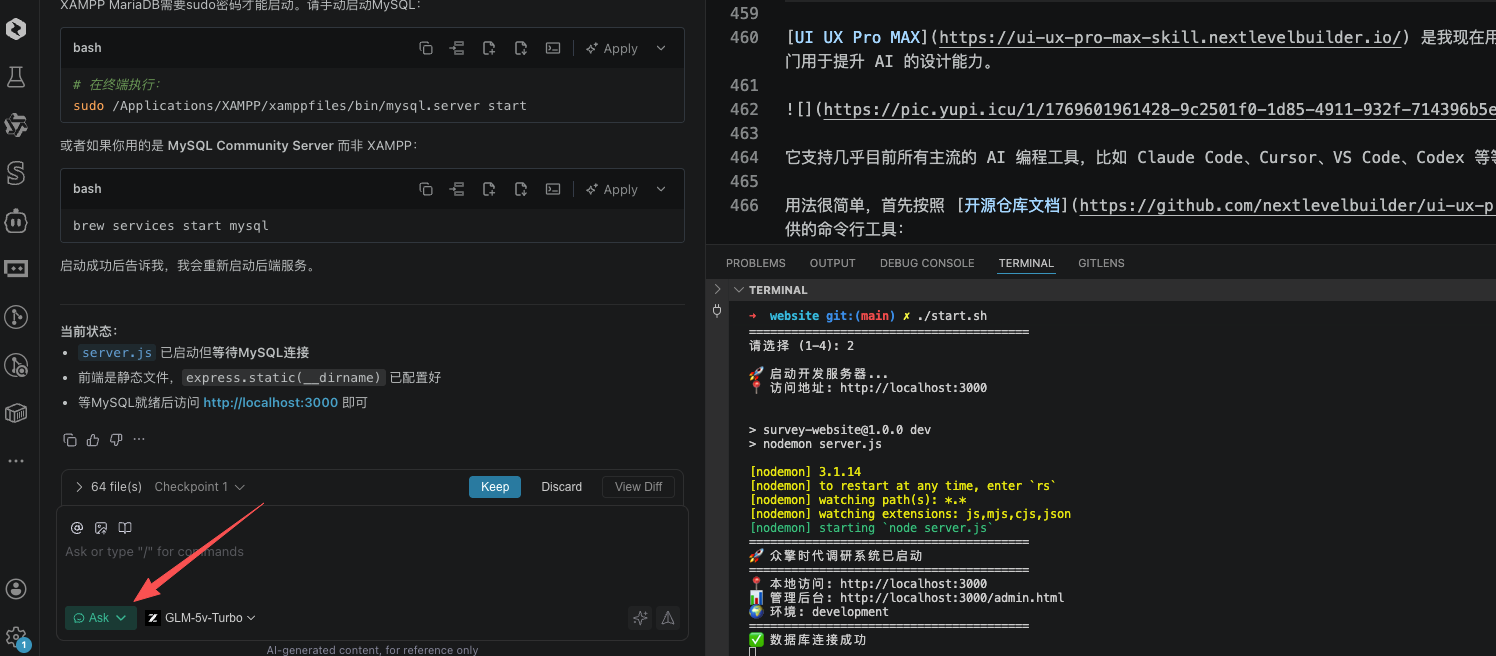Click line number 466 in the editor
This screenshot has height=656, width=1496.
point(744,205)
